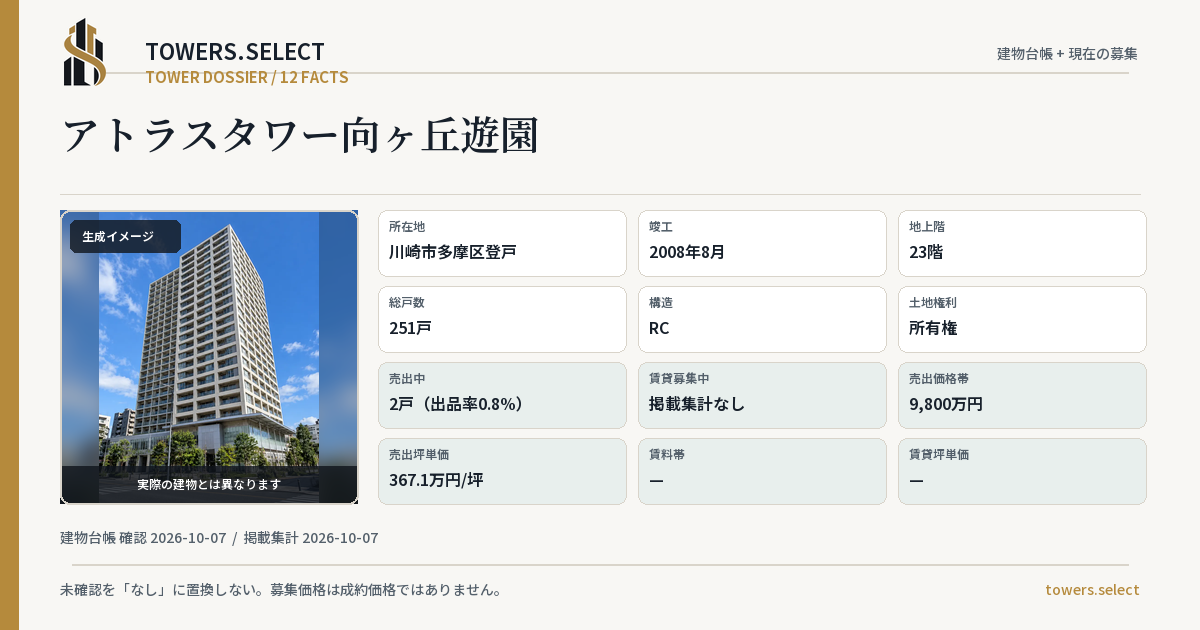Click the 賃料帯 field label
Image resolution: width=1200 pixels, height=630 pixels.
point(667,455)
